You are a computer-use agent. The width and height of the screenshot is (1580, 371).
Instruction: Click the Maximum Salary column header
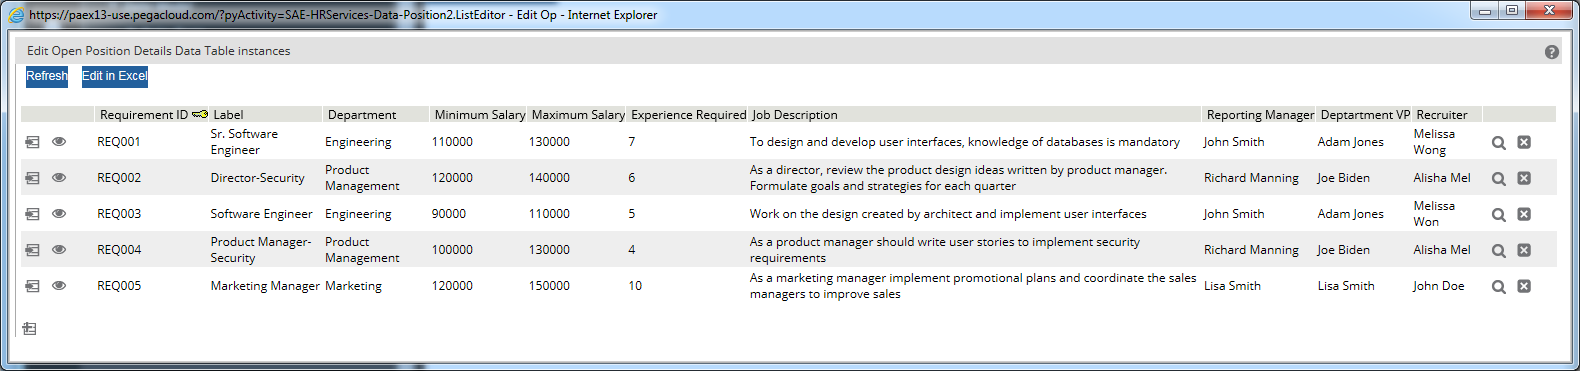tap(578, 115)
